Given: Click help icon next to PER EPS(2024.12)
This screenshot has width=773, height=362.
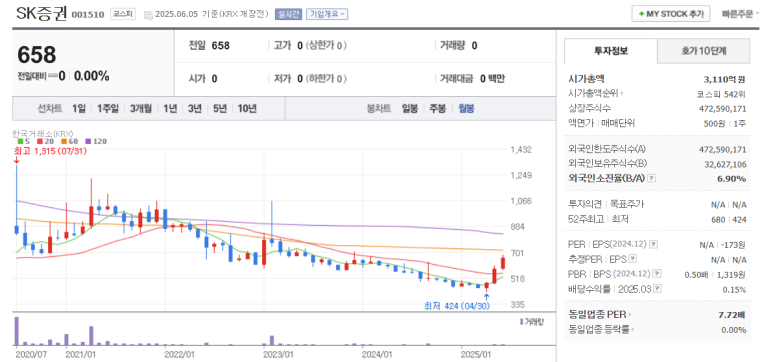Looking at the screenshot, I should click(x=653, y=244).
